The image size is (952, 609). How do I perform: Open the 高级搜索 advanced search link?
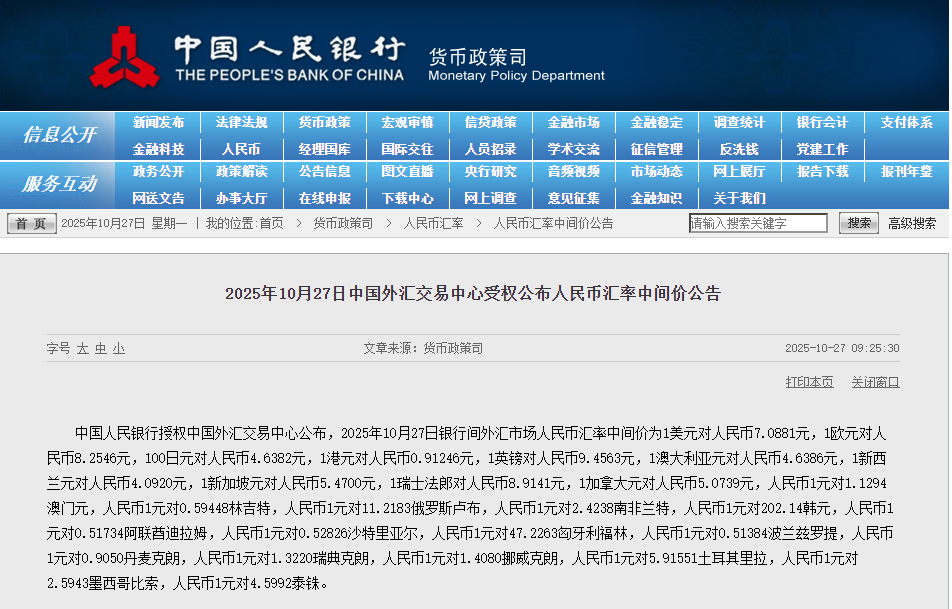coord(912,223)
